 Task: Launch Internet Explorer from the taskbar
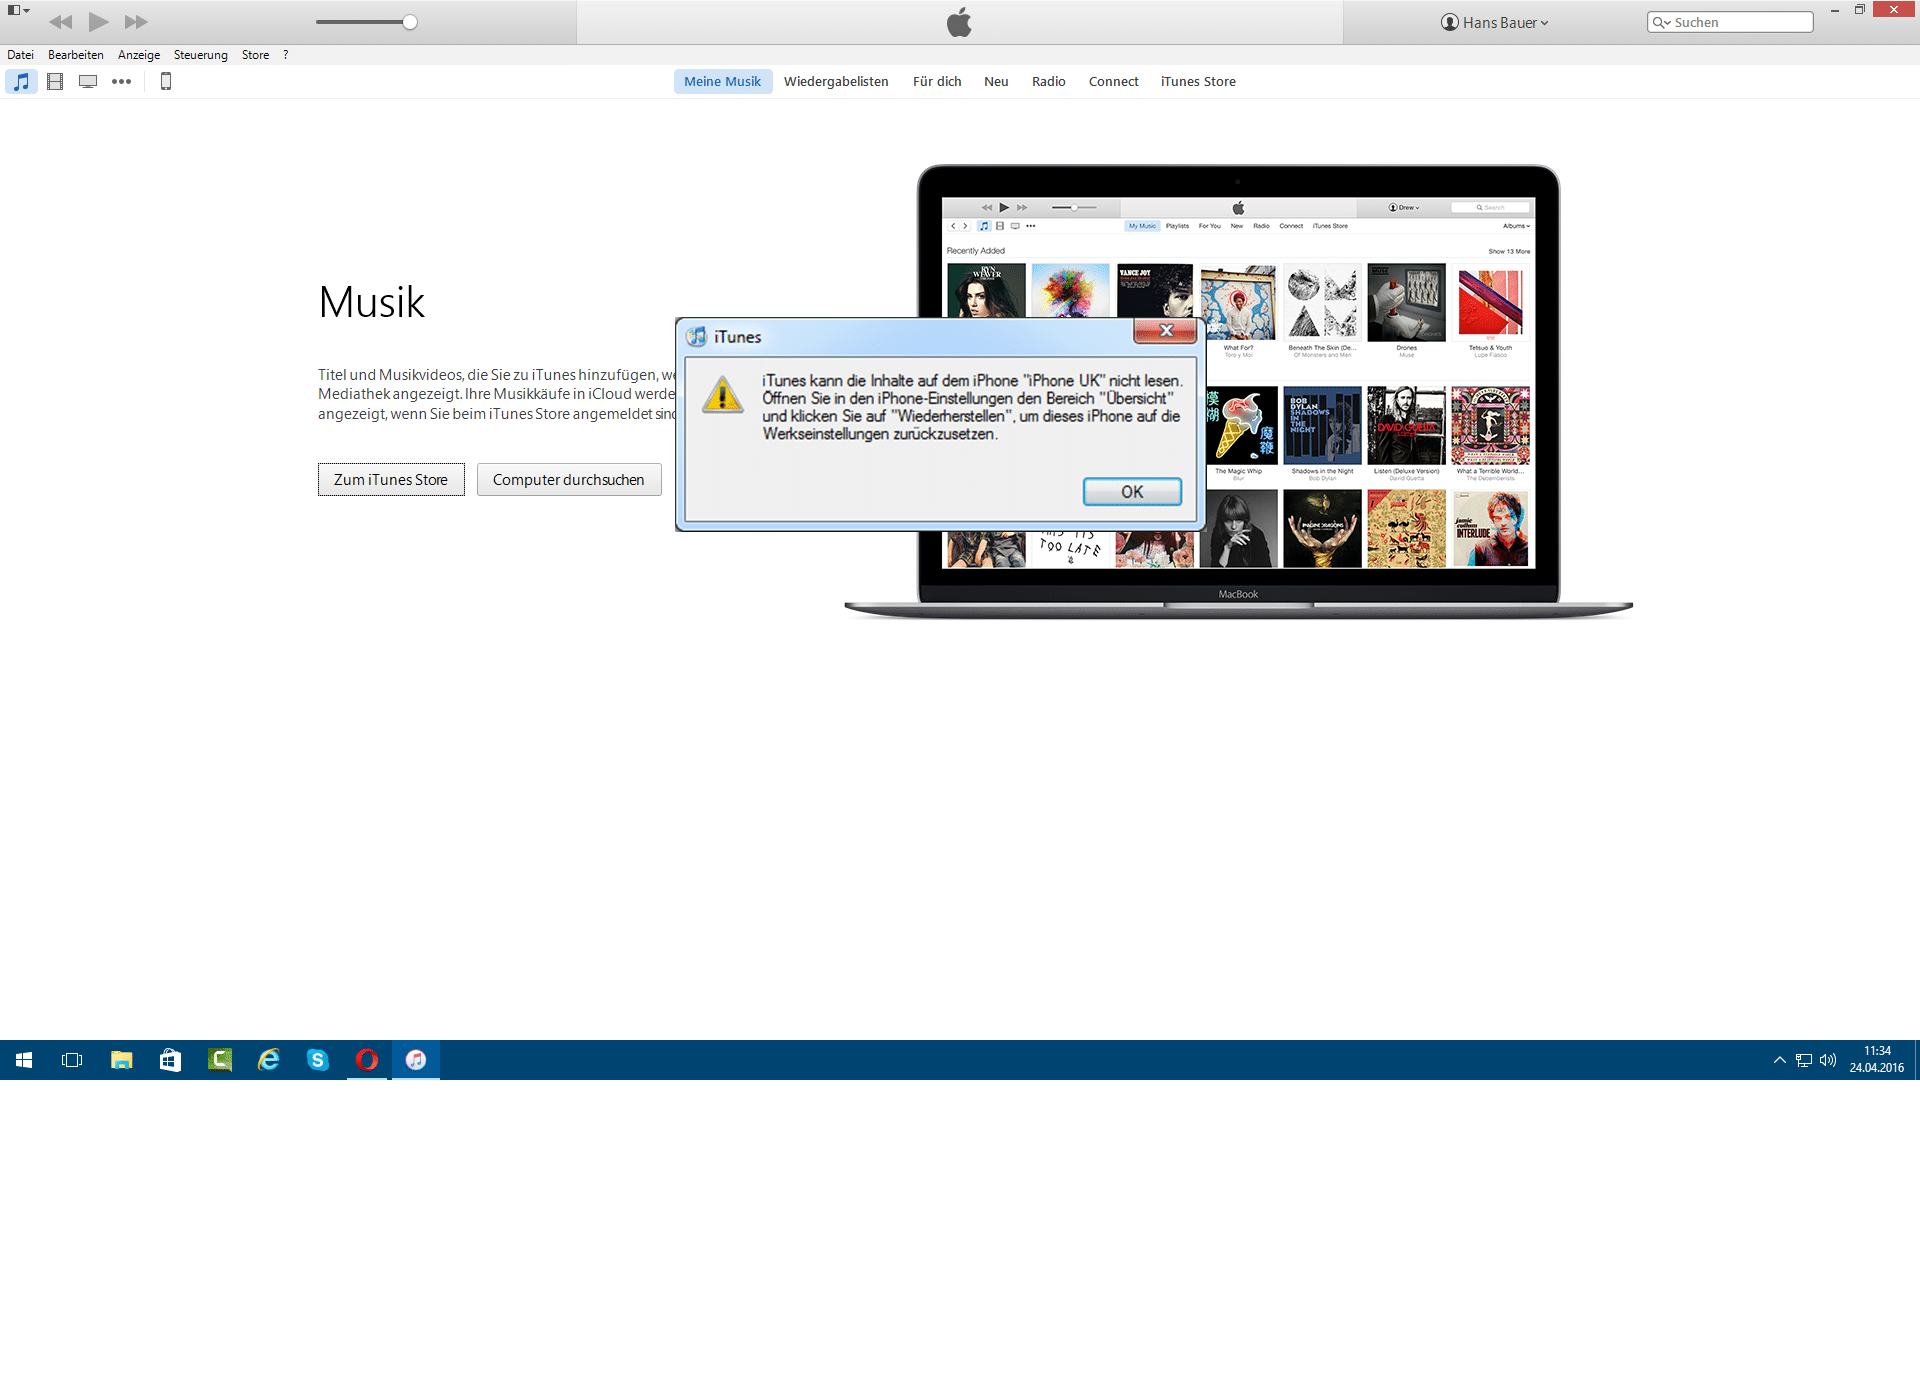pos(268,1060)
